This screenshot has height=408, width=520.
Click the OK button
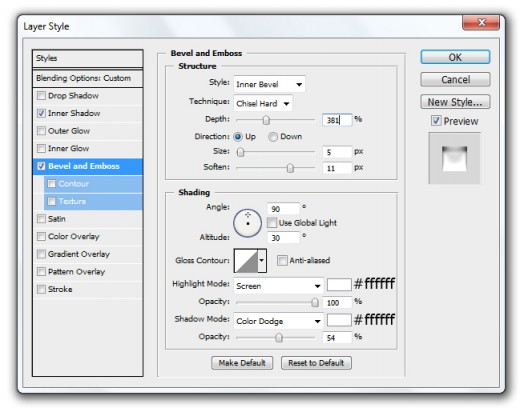(455, 57)
